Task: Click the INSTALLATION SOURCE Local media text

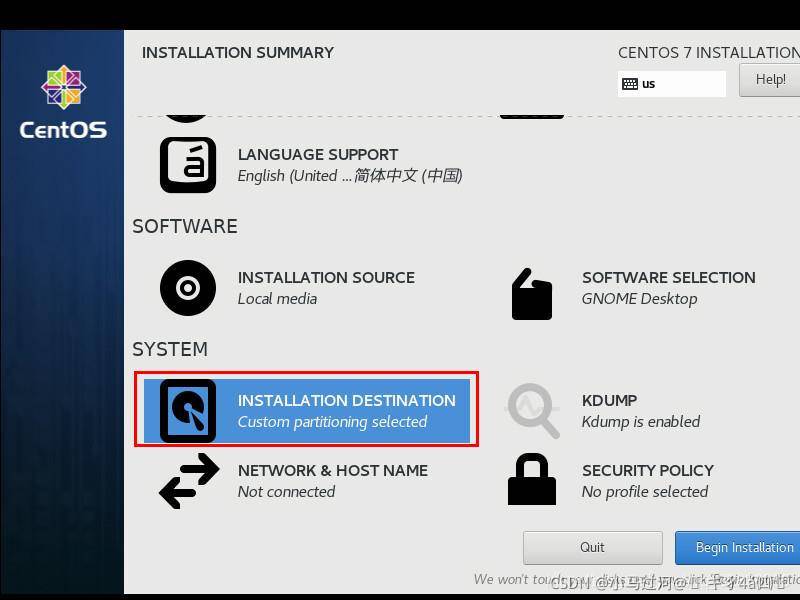Action: tap(277, 299)
